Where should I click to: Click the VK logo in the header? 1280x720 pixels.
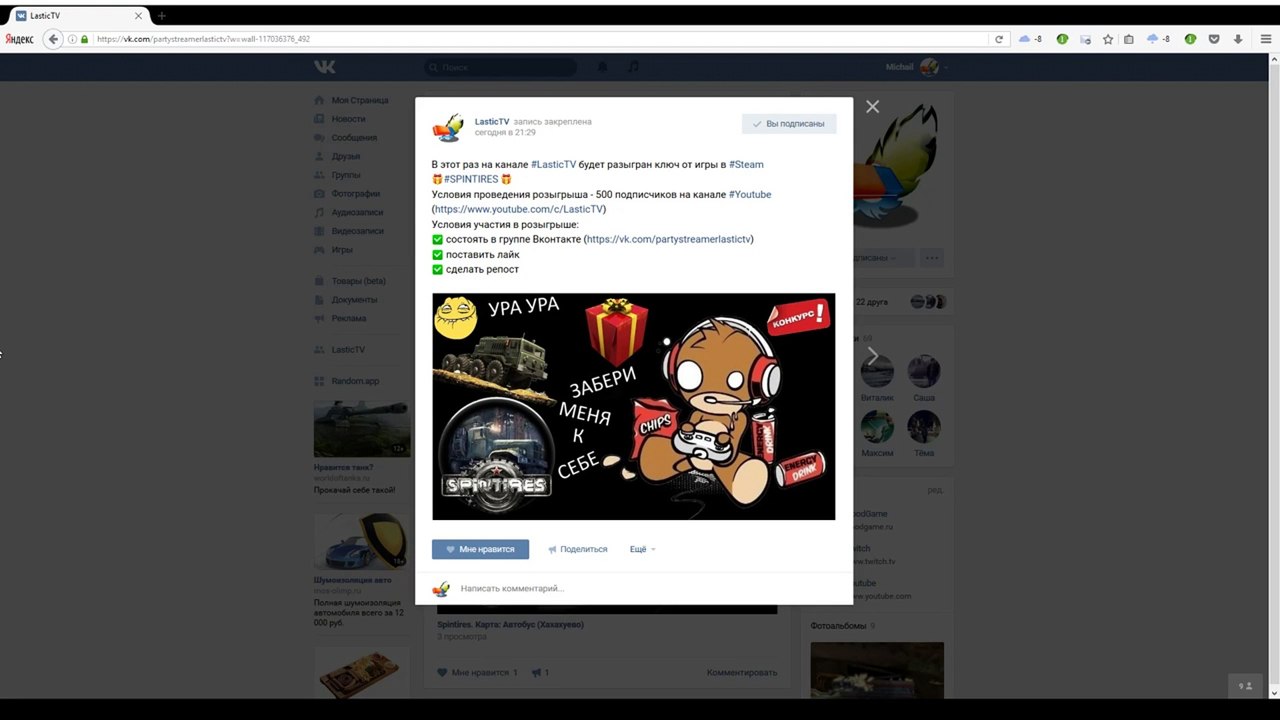click(x=324, y=67)
